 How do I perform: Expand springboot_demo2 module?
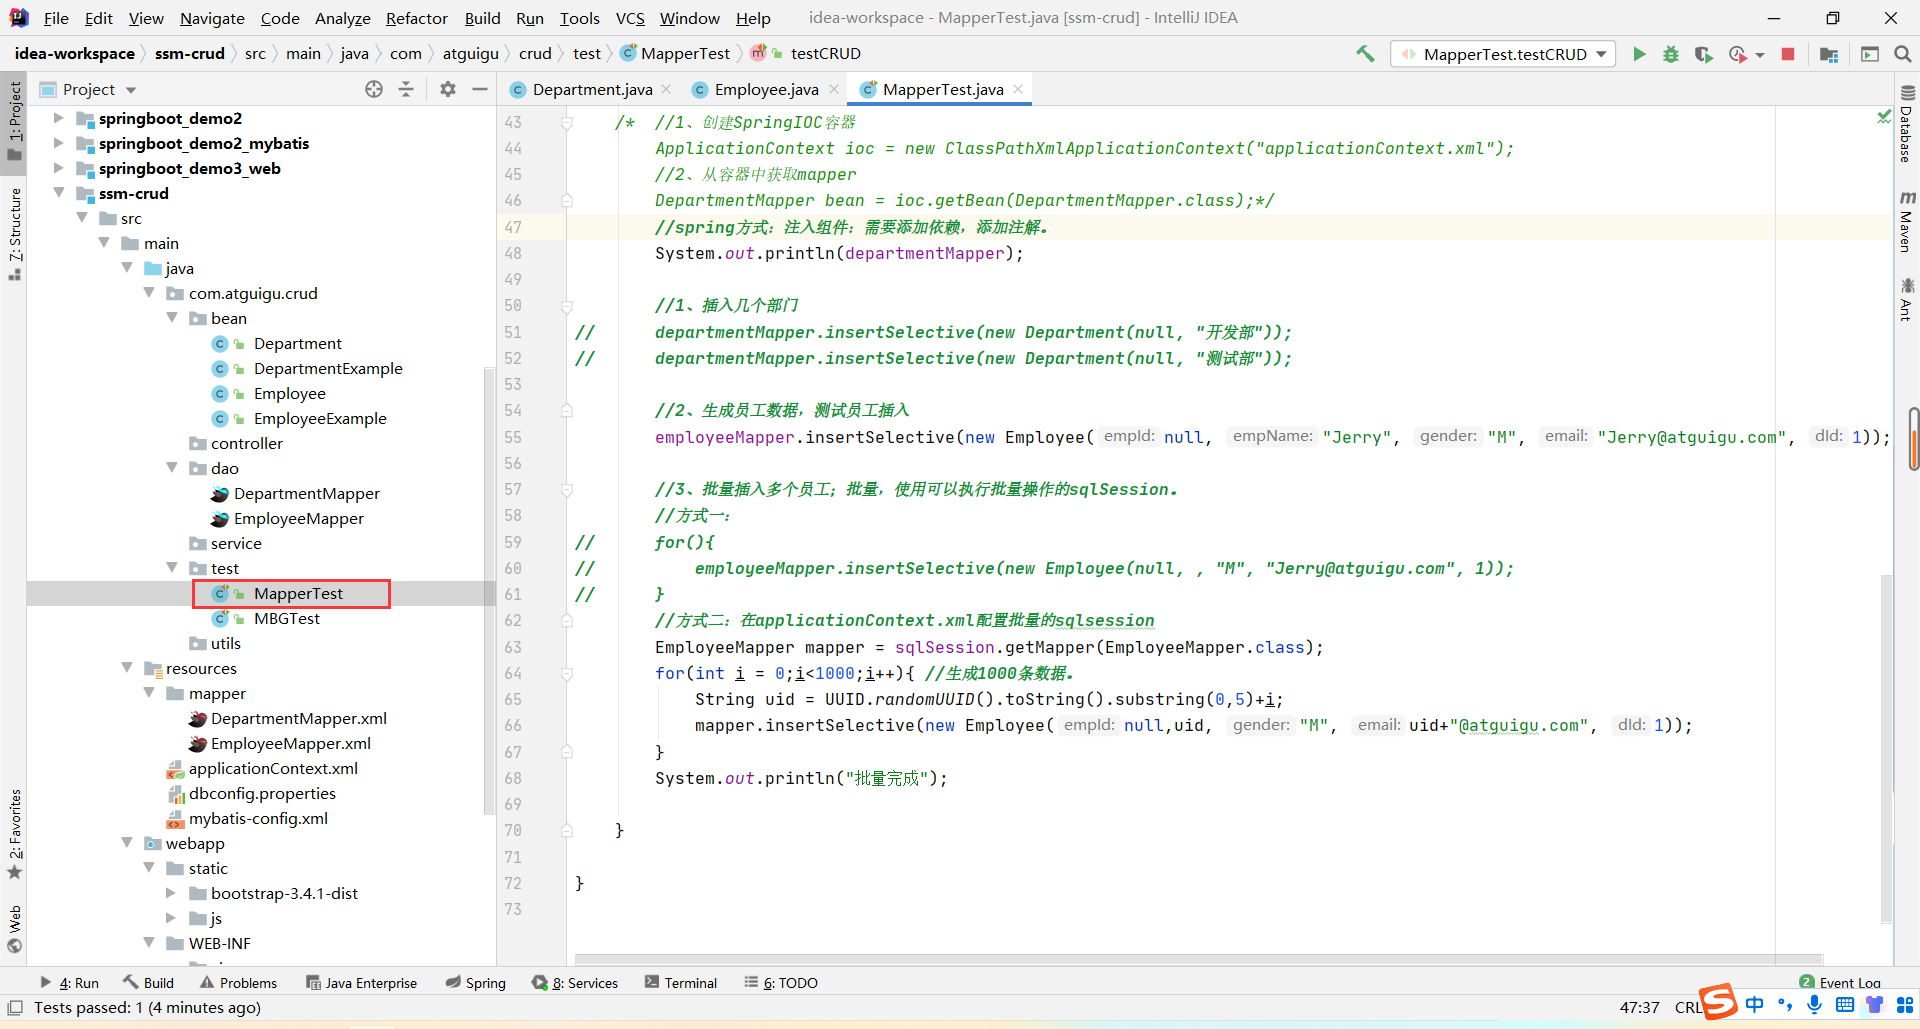pos(58,118)
